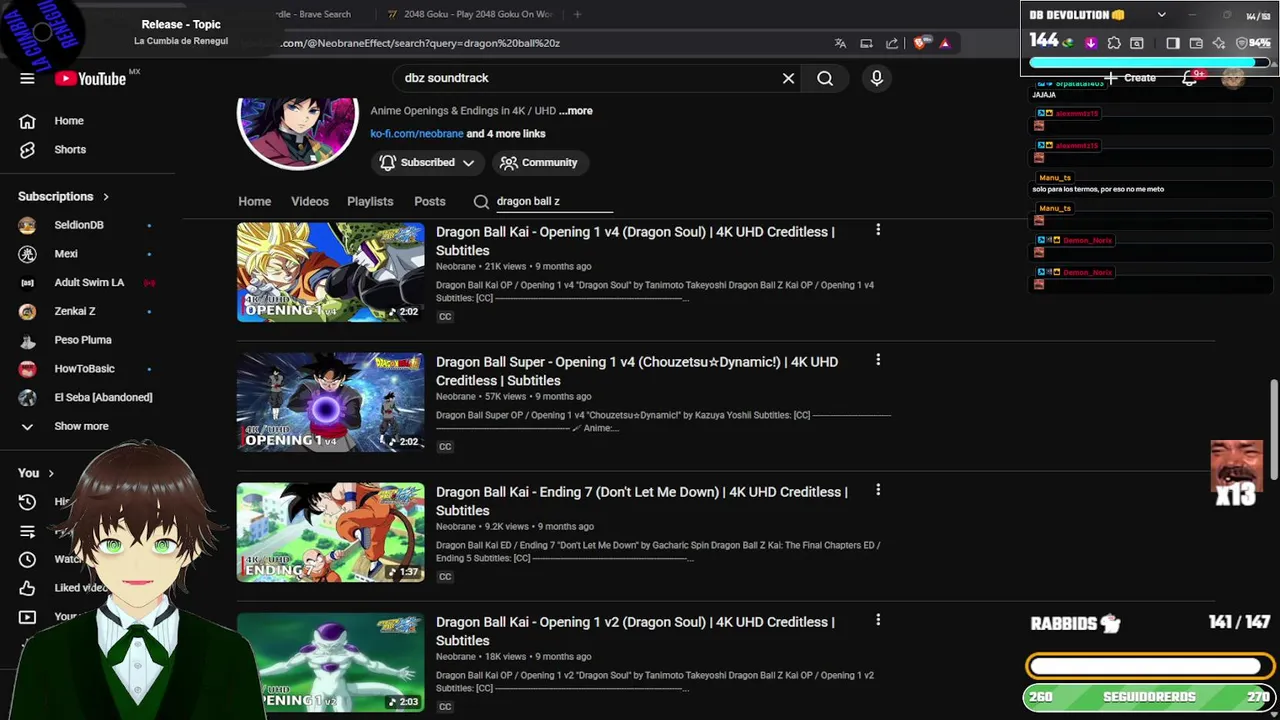Open Brave Shields lion icon
Screen dimensions: 1280x720
pyautogui.click(x=920, y=43)
